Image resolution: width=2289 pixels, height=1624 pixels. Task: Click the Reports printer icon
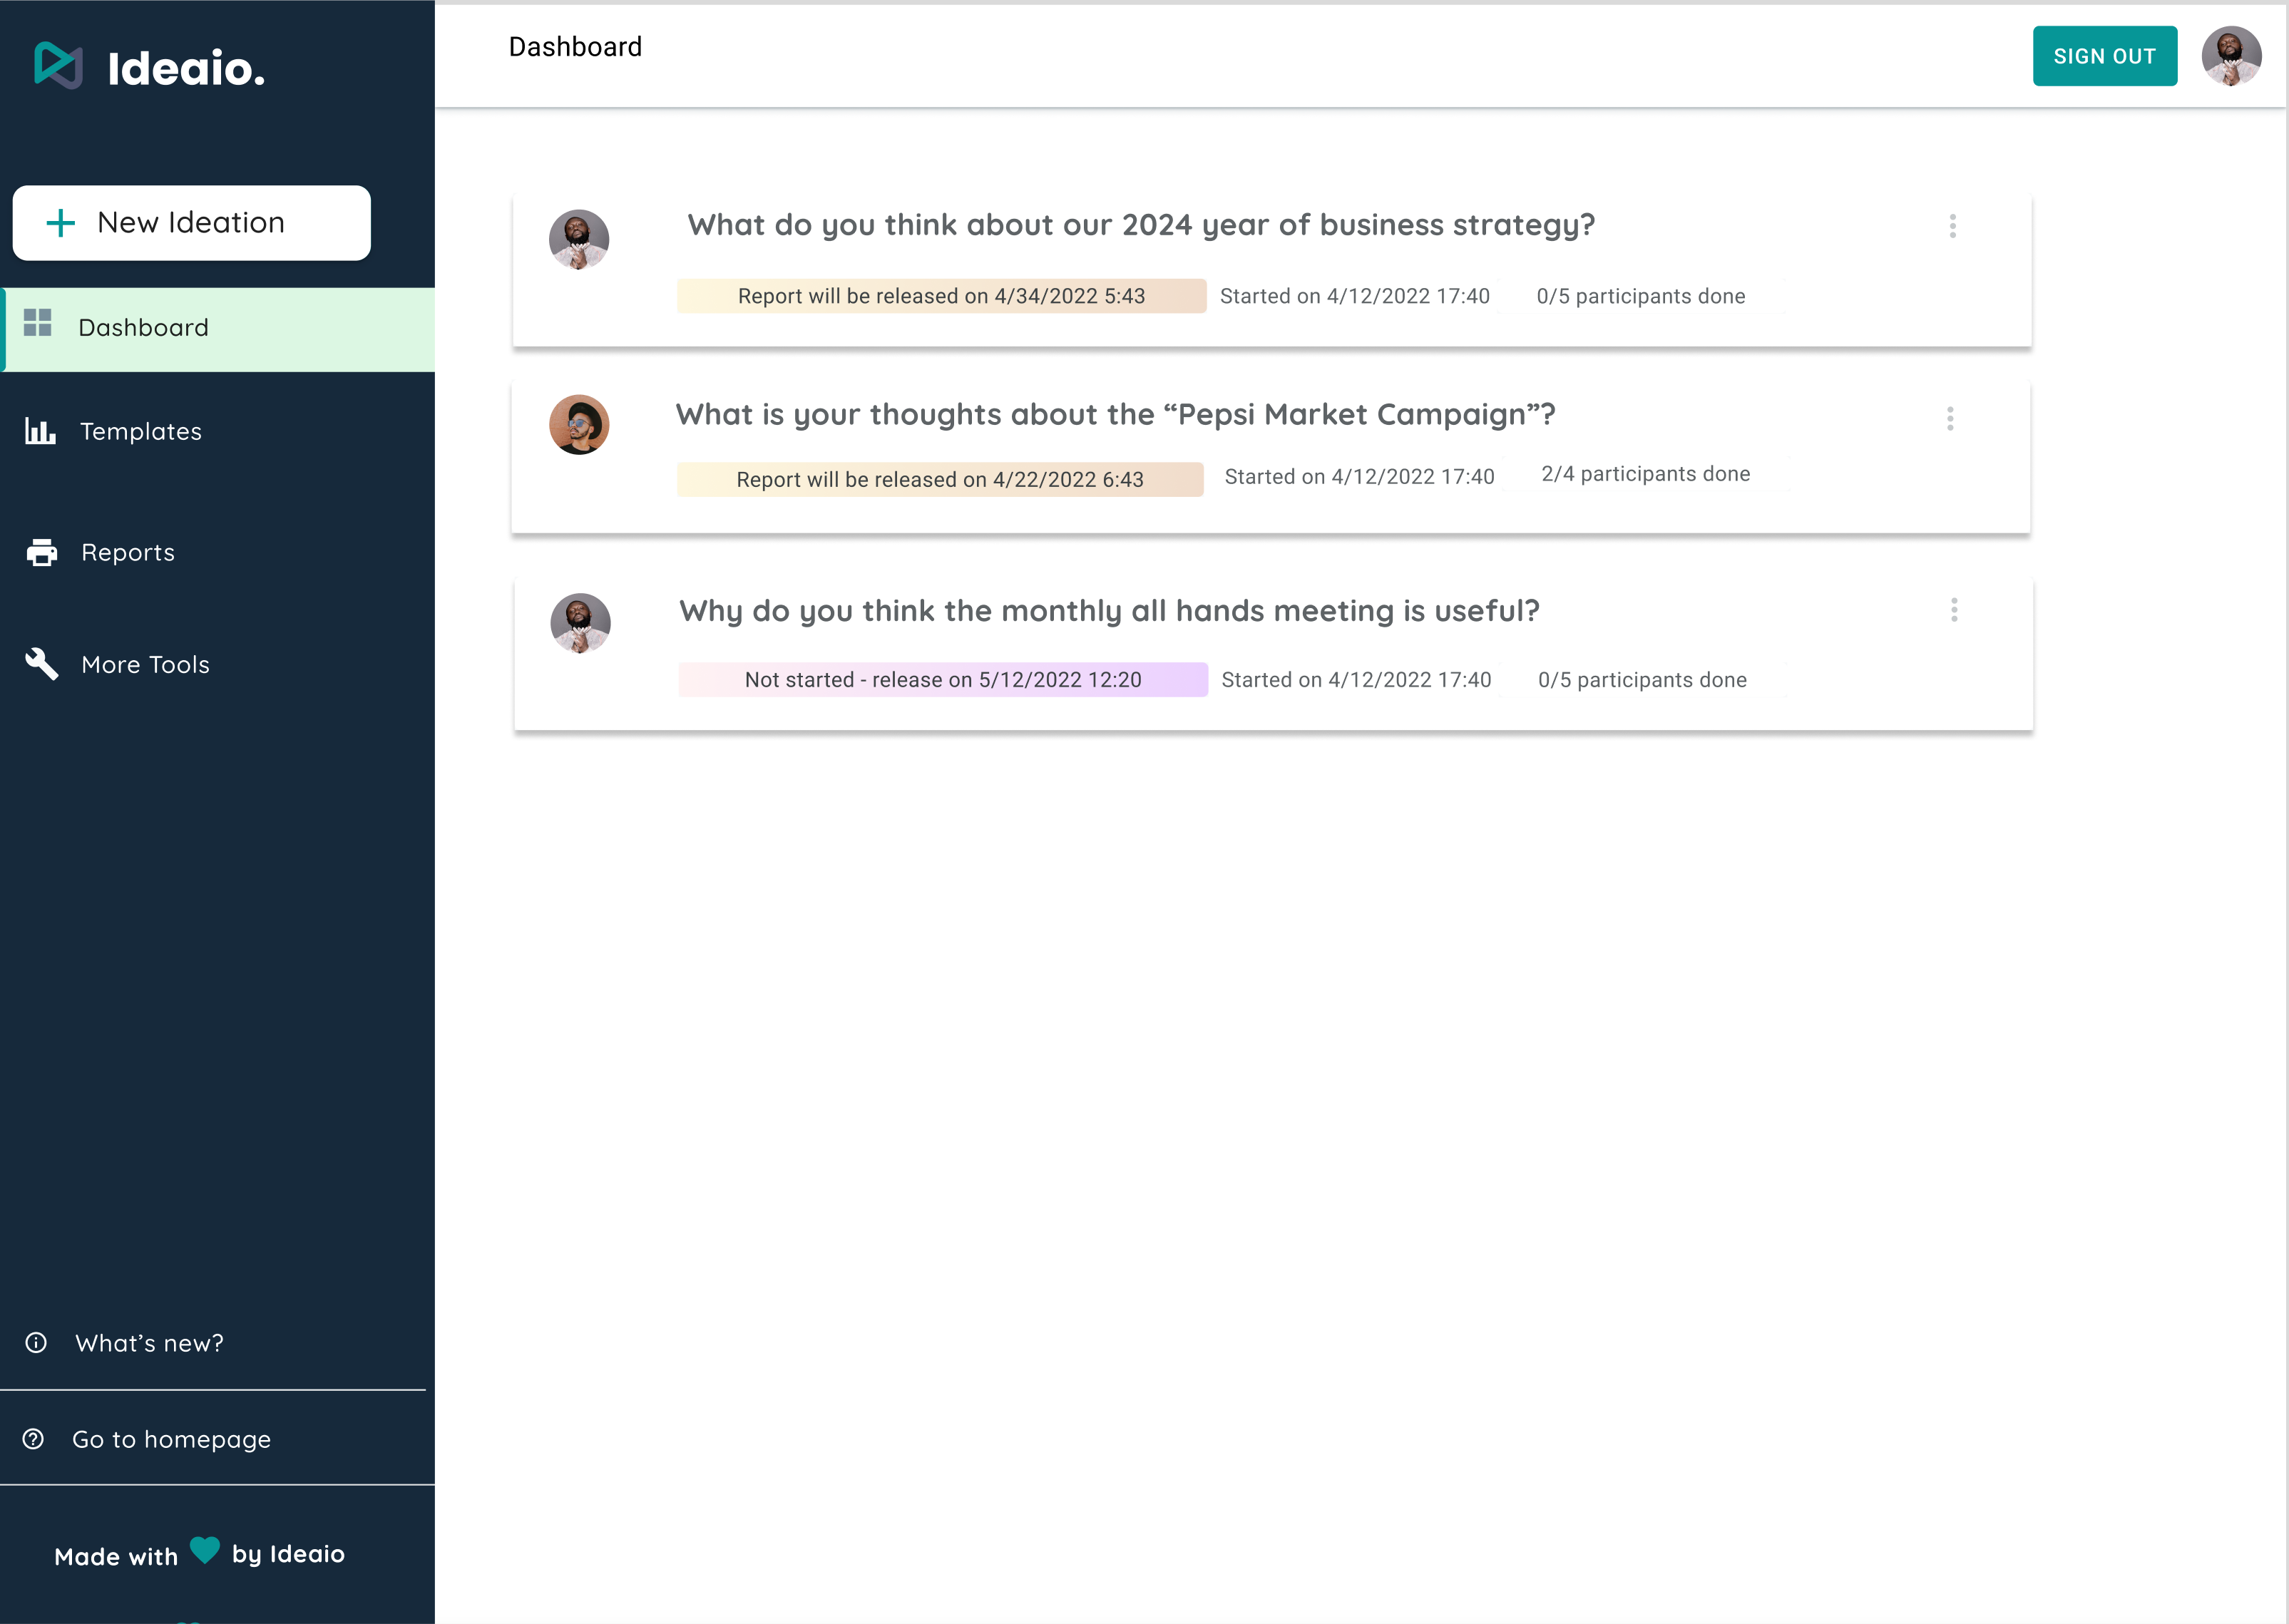(x=42, y=552)
